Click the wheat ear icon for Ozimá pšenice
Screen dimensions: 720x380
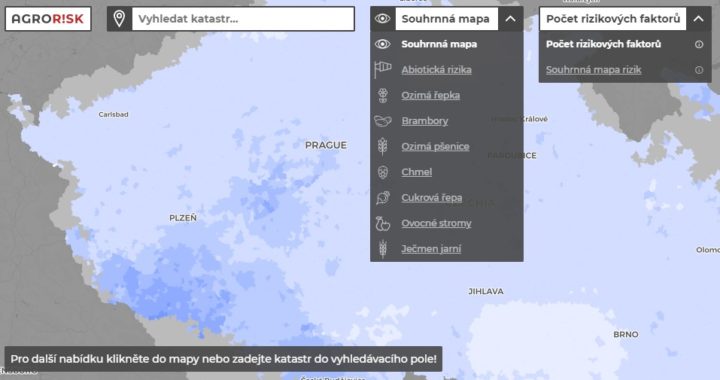click(382, 146)
